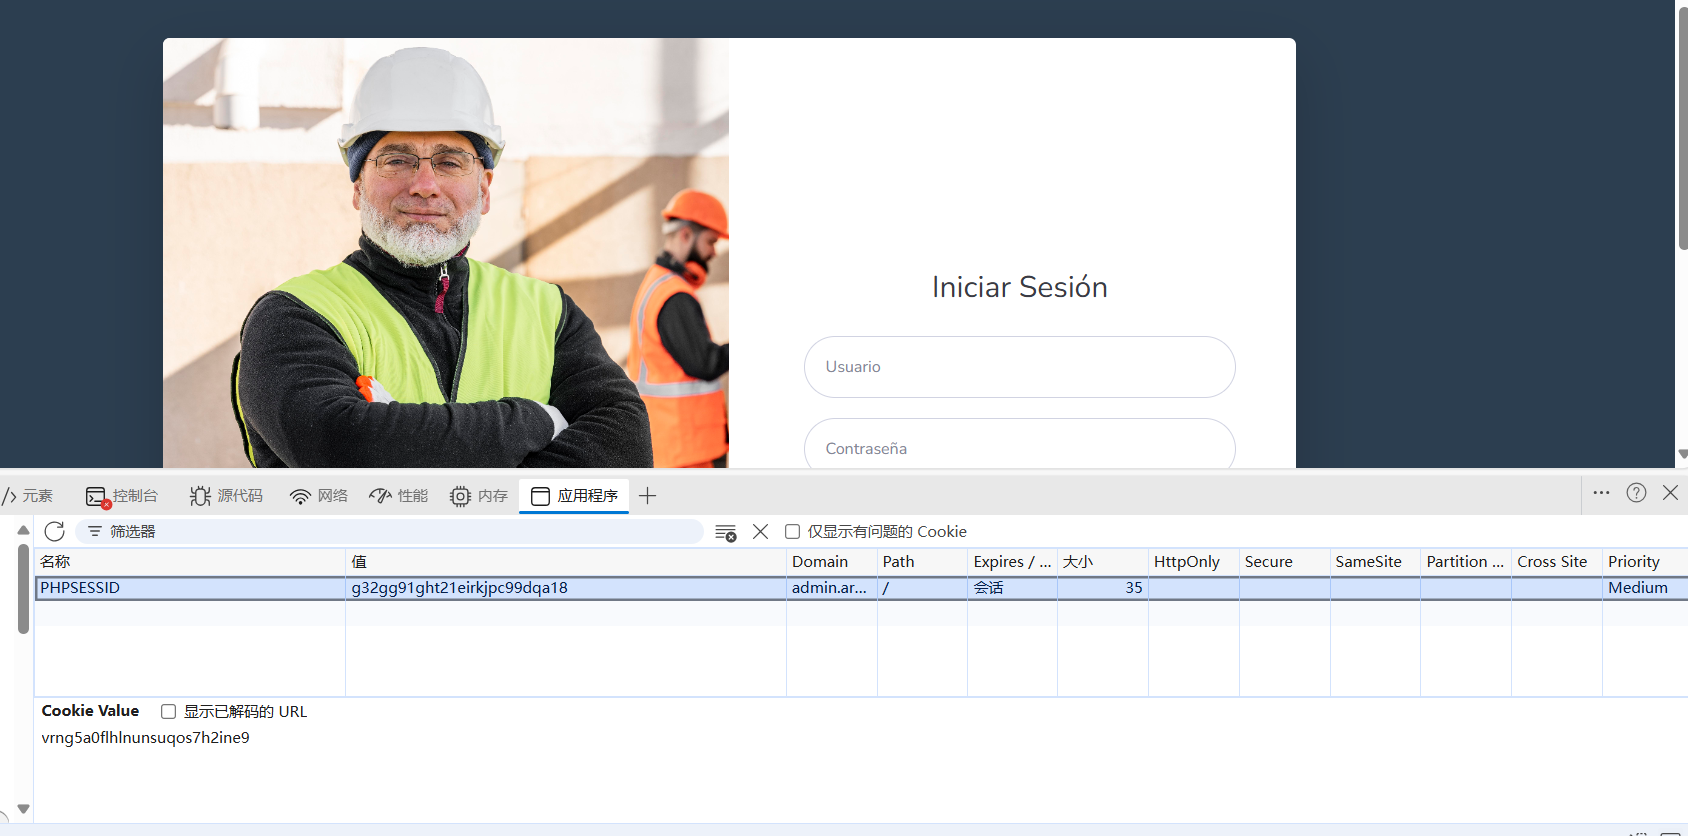Select the PHPSESSID cookie name cell
Image resolution: width=1688 pixels, height=836 pixels.
point(190,588)
